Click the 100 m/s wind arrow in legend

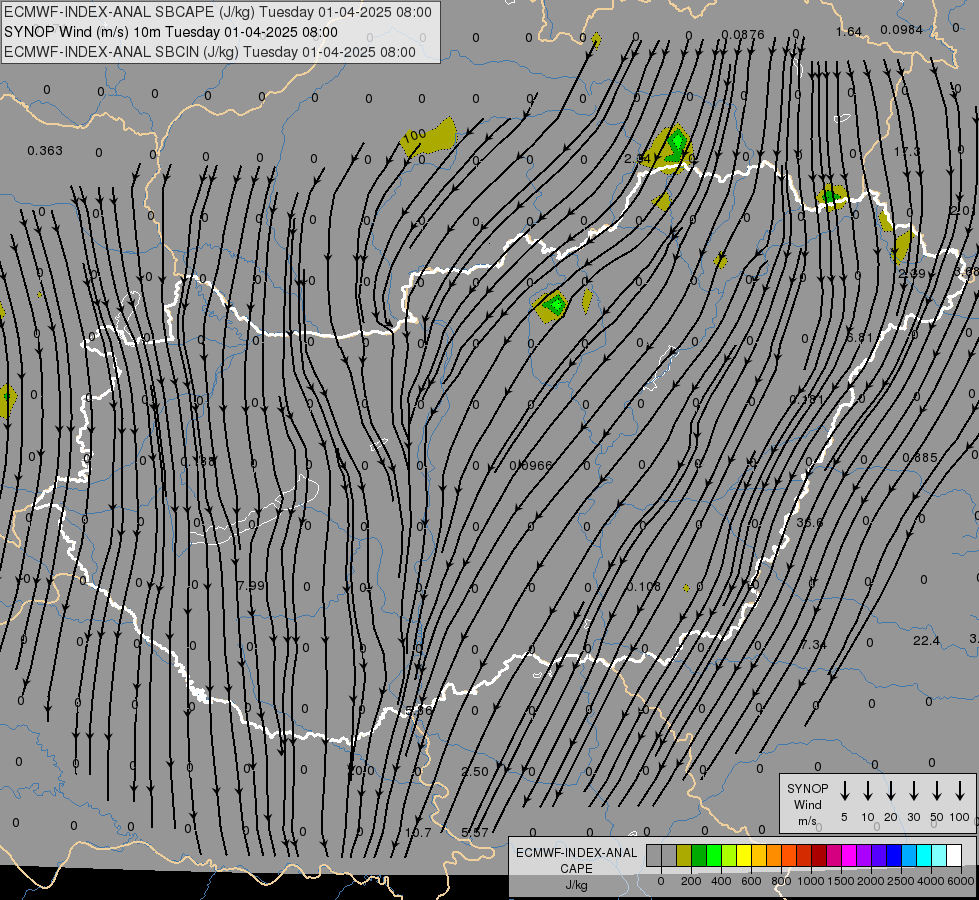tap(960, 791)
